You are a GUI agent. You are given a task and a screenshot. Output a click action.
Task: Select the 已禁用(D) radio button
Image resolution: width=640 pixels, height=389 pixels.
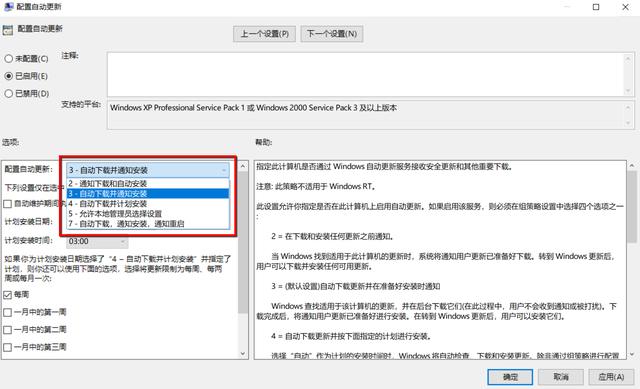coord(9,93)
